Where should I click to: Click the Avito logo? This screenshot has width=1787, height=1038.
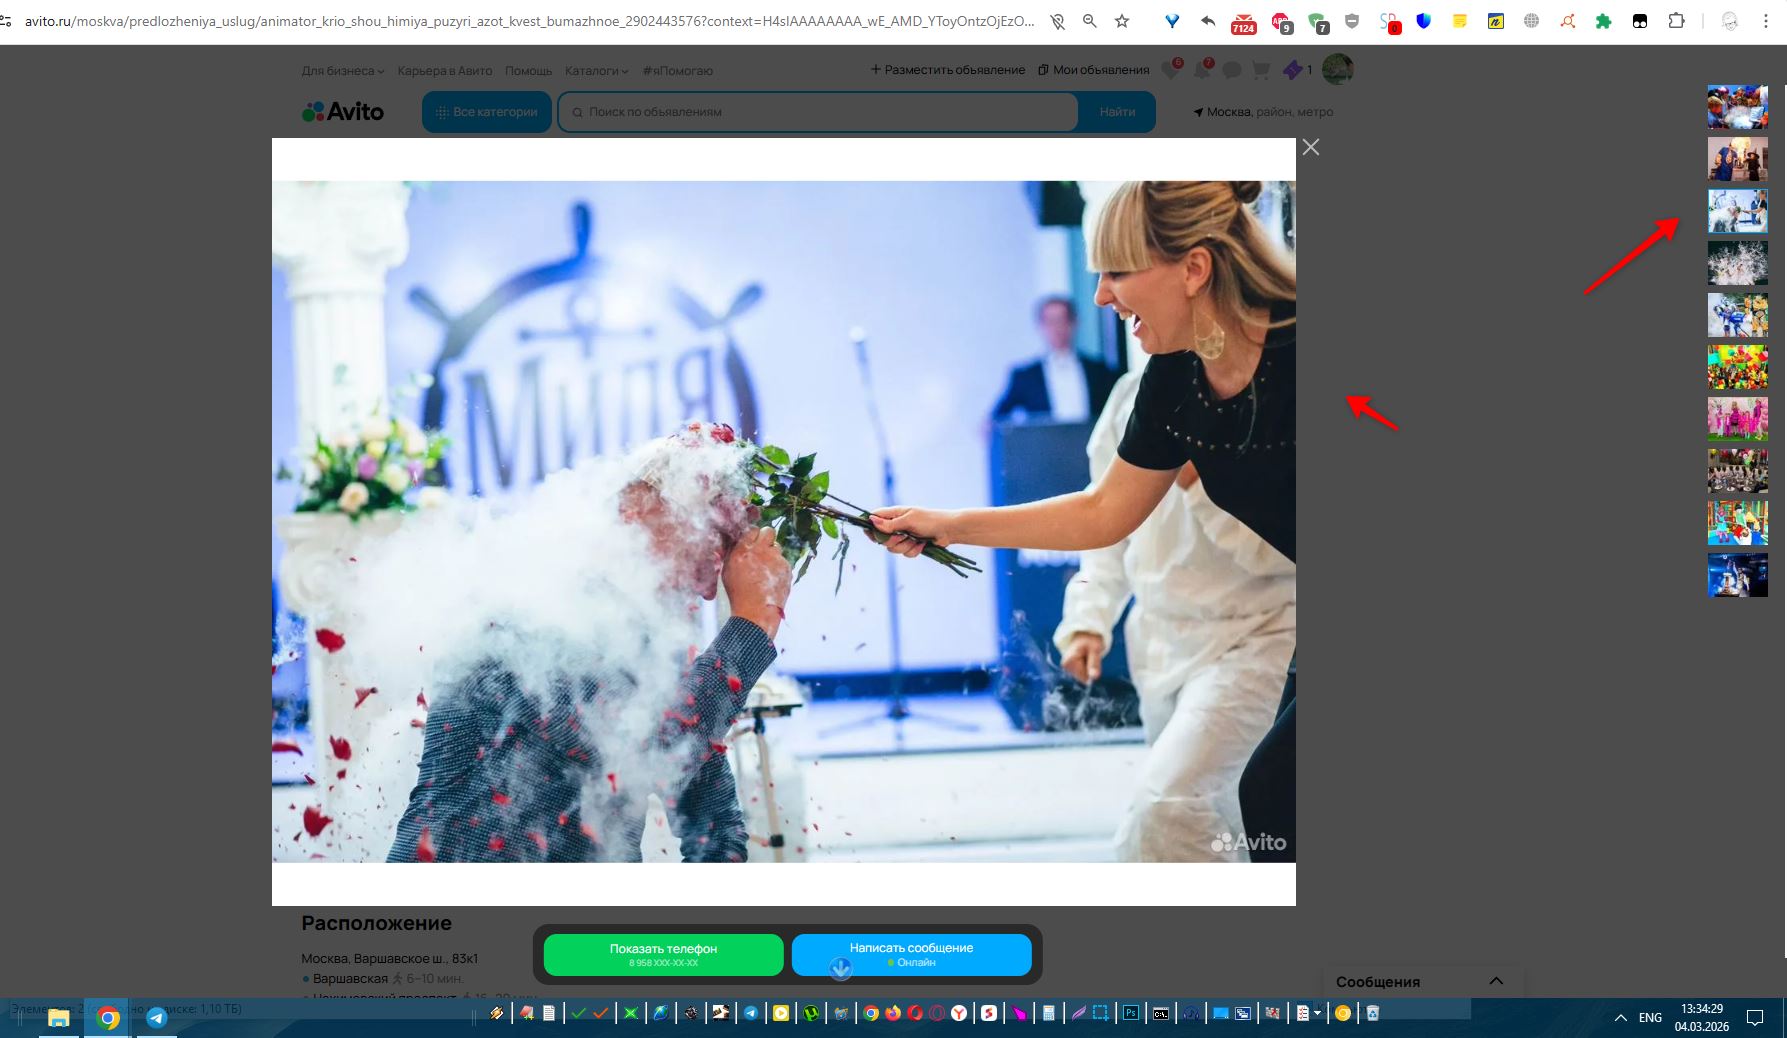pyautogui.click(x=343, y=112)
